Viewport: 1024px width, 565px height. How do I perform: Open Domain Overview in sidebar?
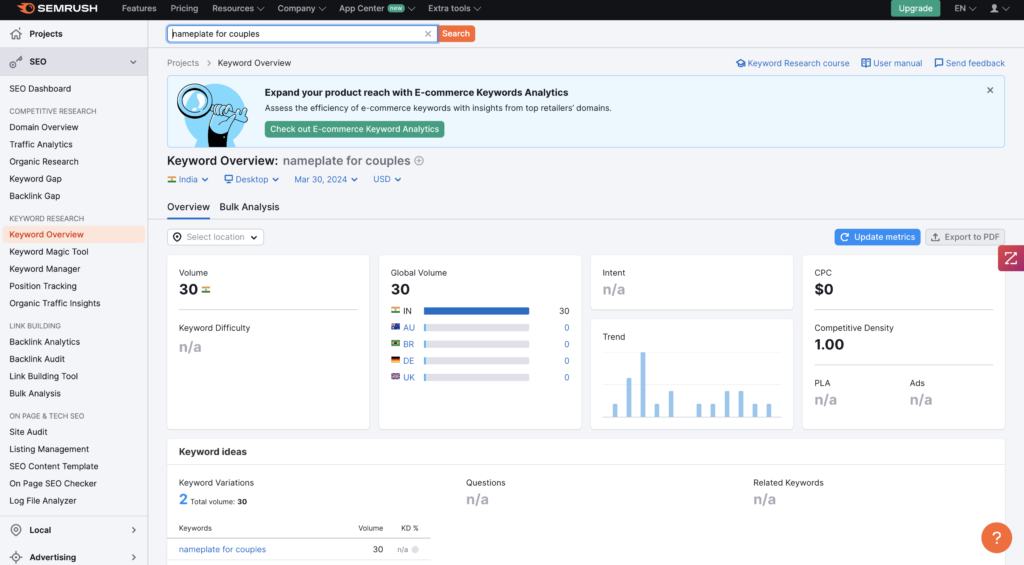point(44,127)
